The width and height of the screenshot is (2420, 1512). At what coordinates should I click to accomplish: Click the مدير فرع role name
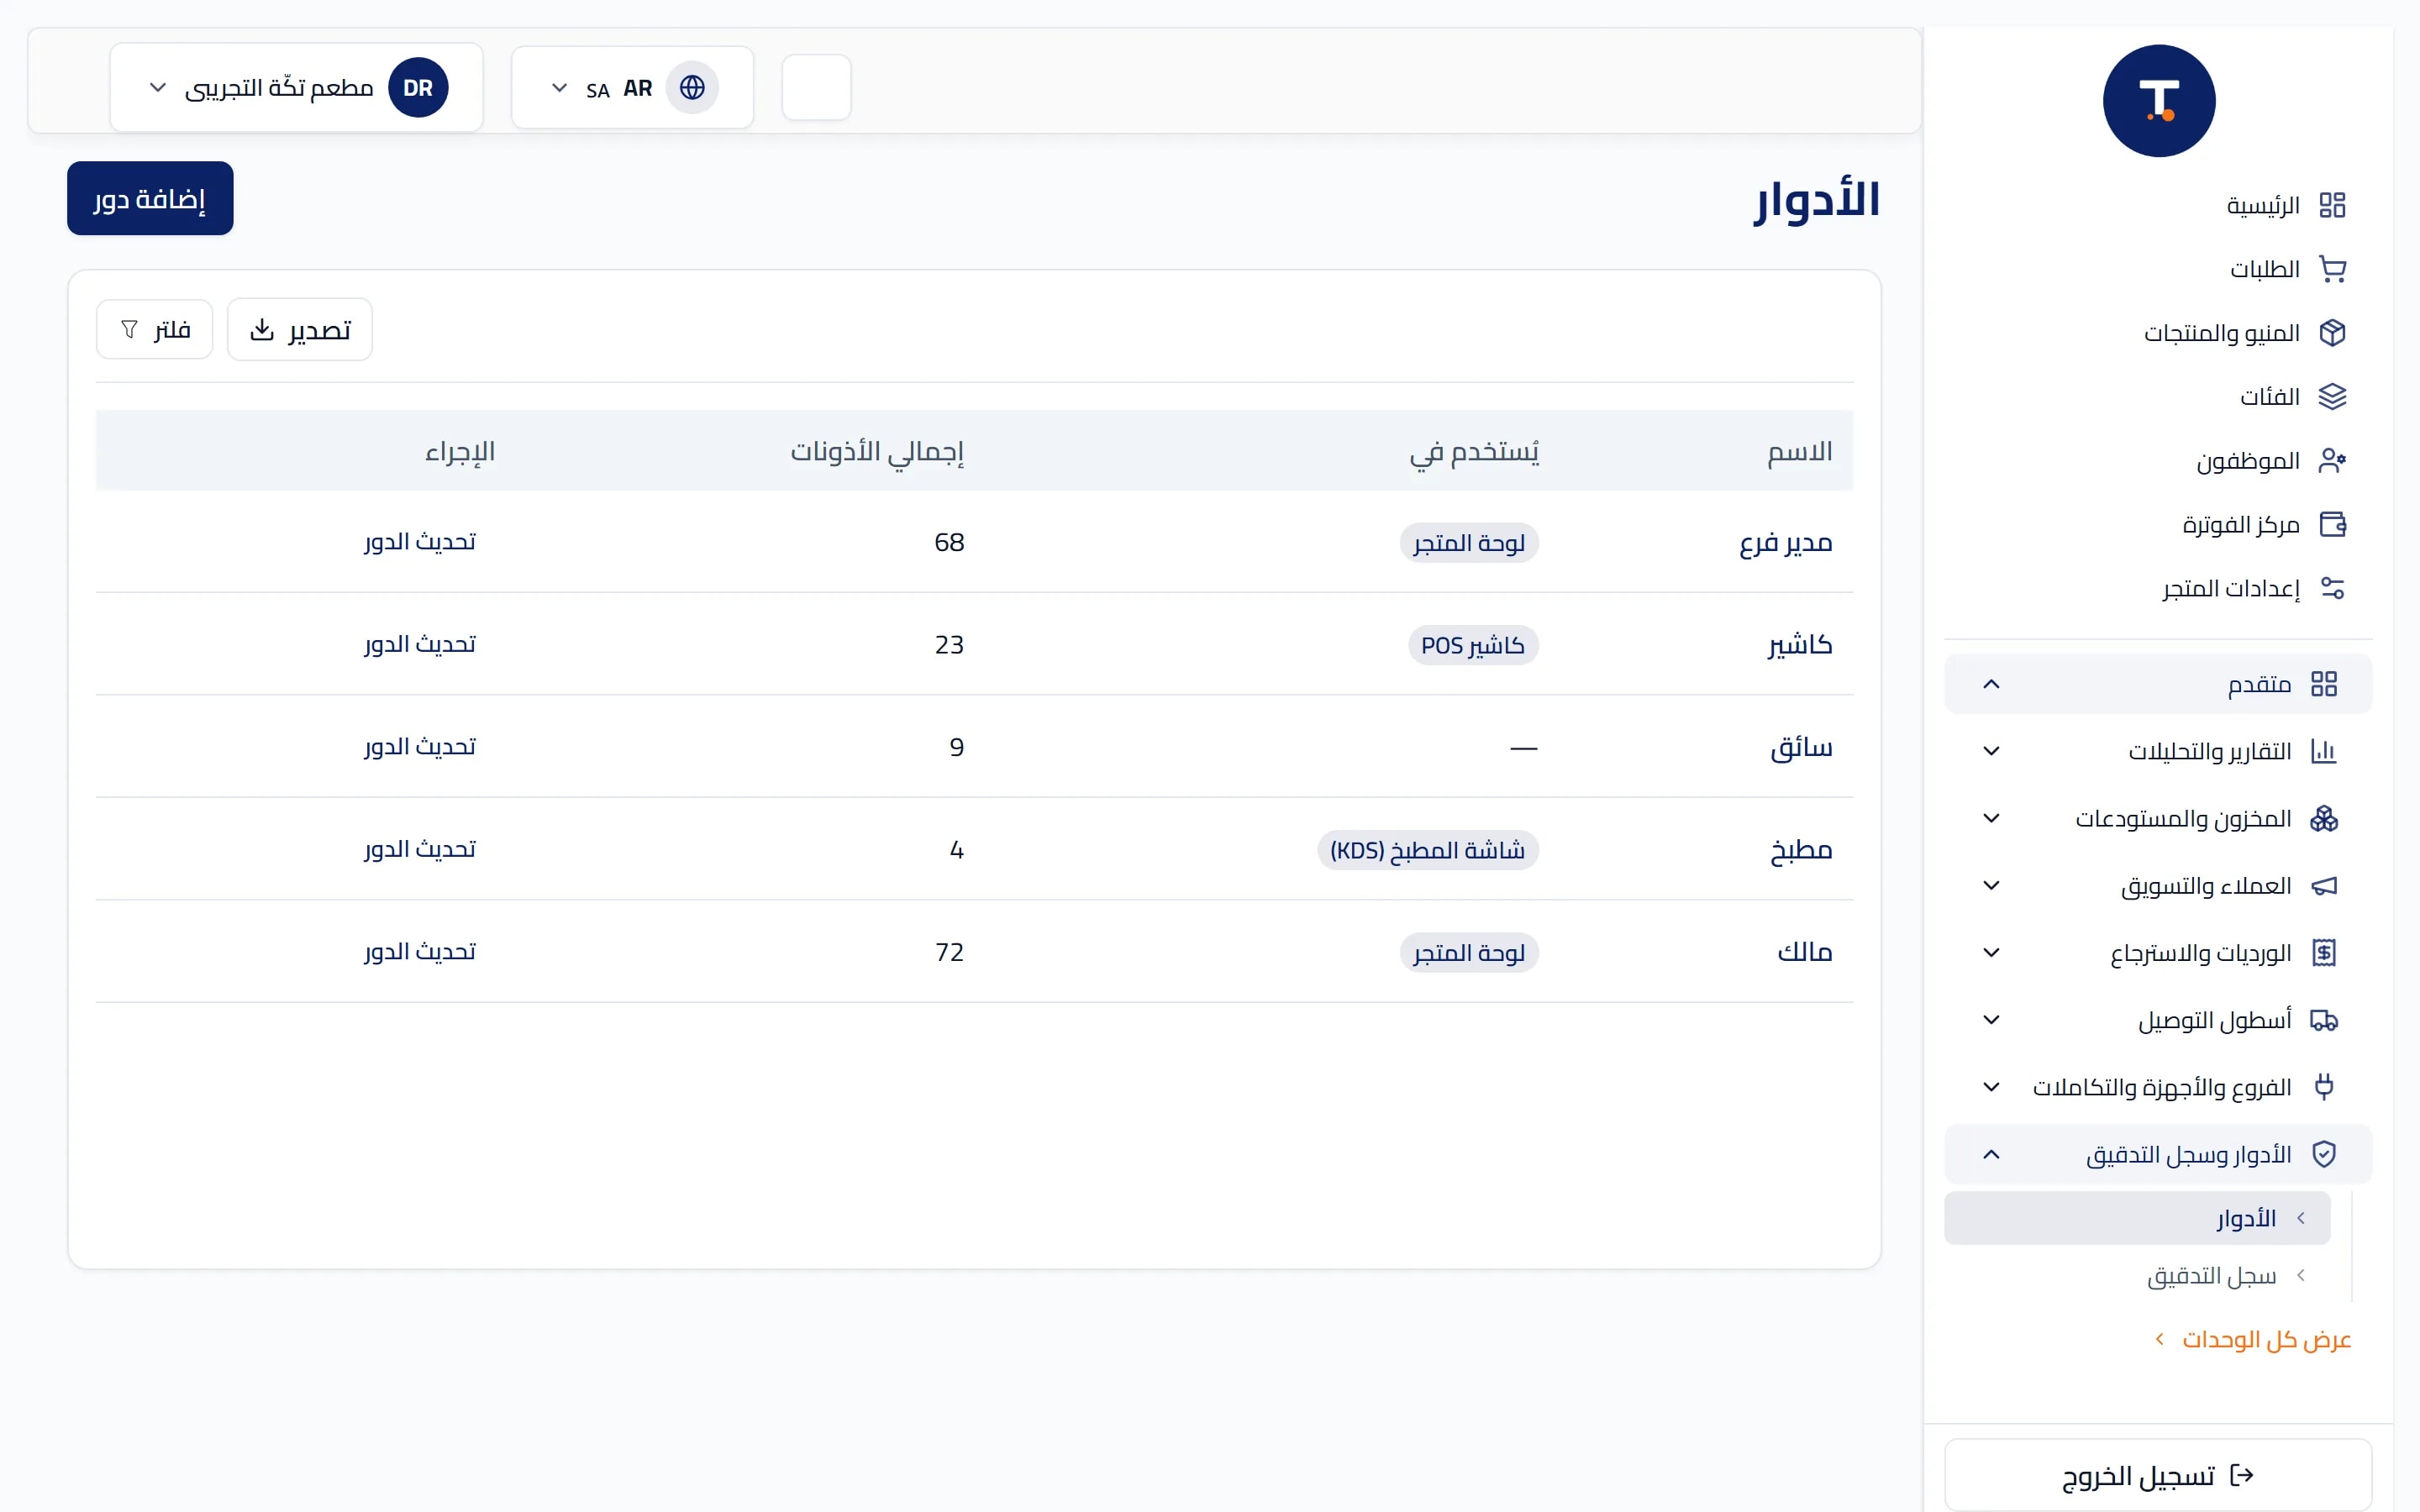tap(1786, 543)
